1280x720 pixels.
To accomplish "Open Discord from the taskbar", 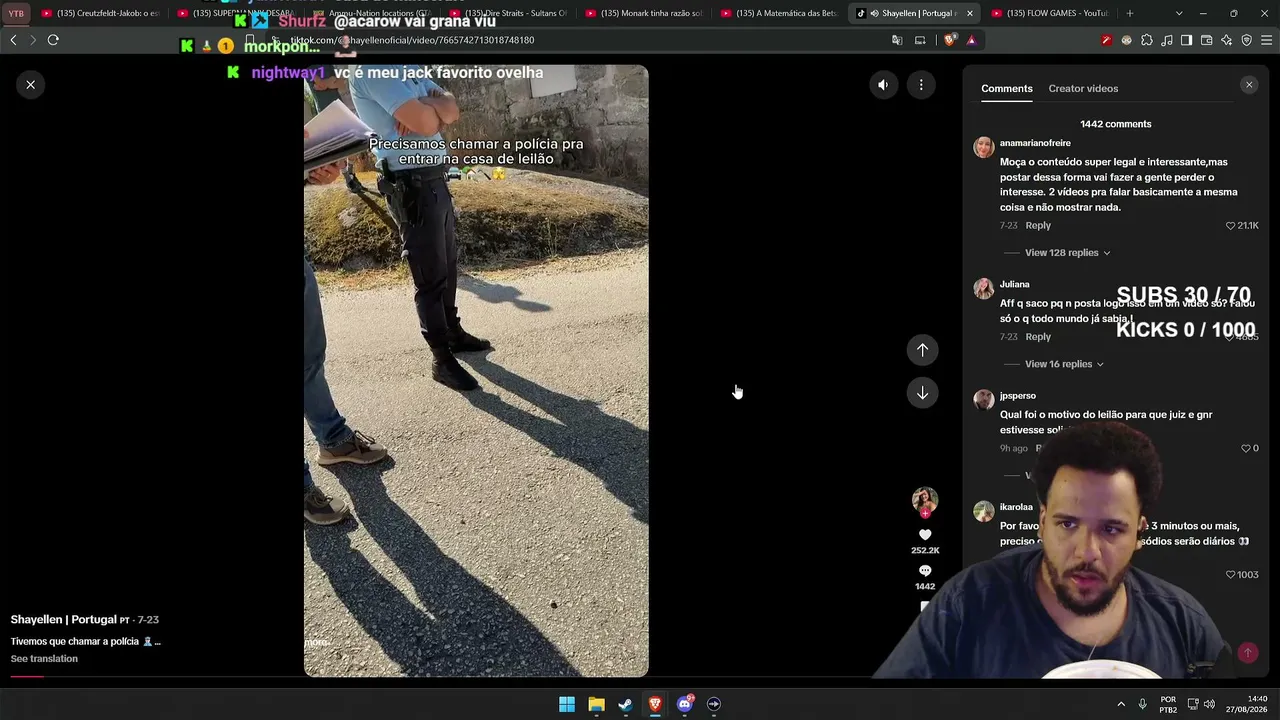I will (x=685, y=704).
